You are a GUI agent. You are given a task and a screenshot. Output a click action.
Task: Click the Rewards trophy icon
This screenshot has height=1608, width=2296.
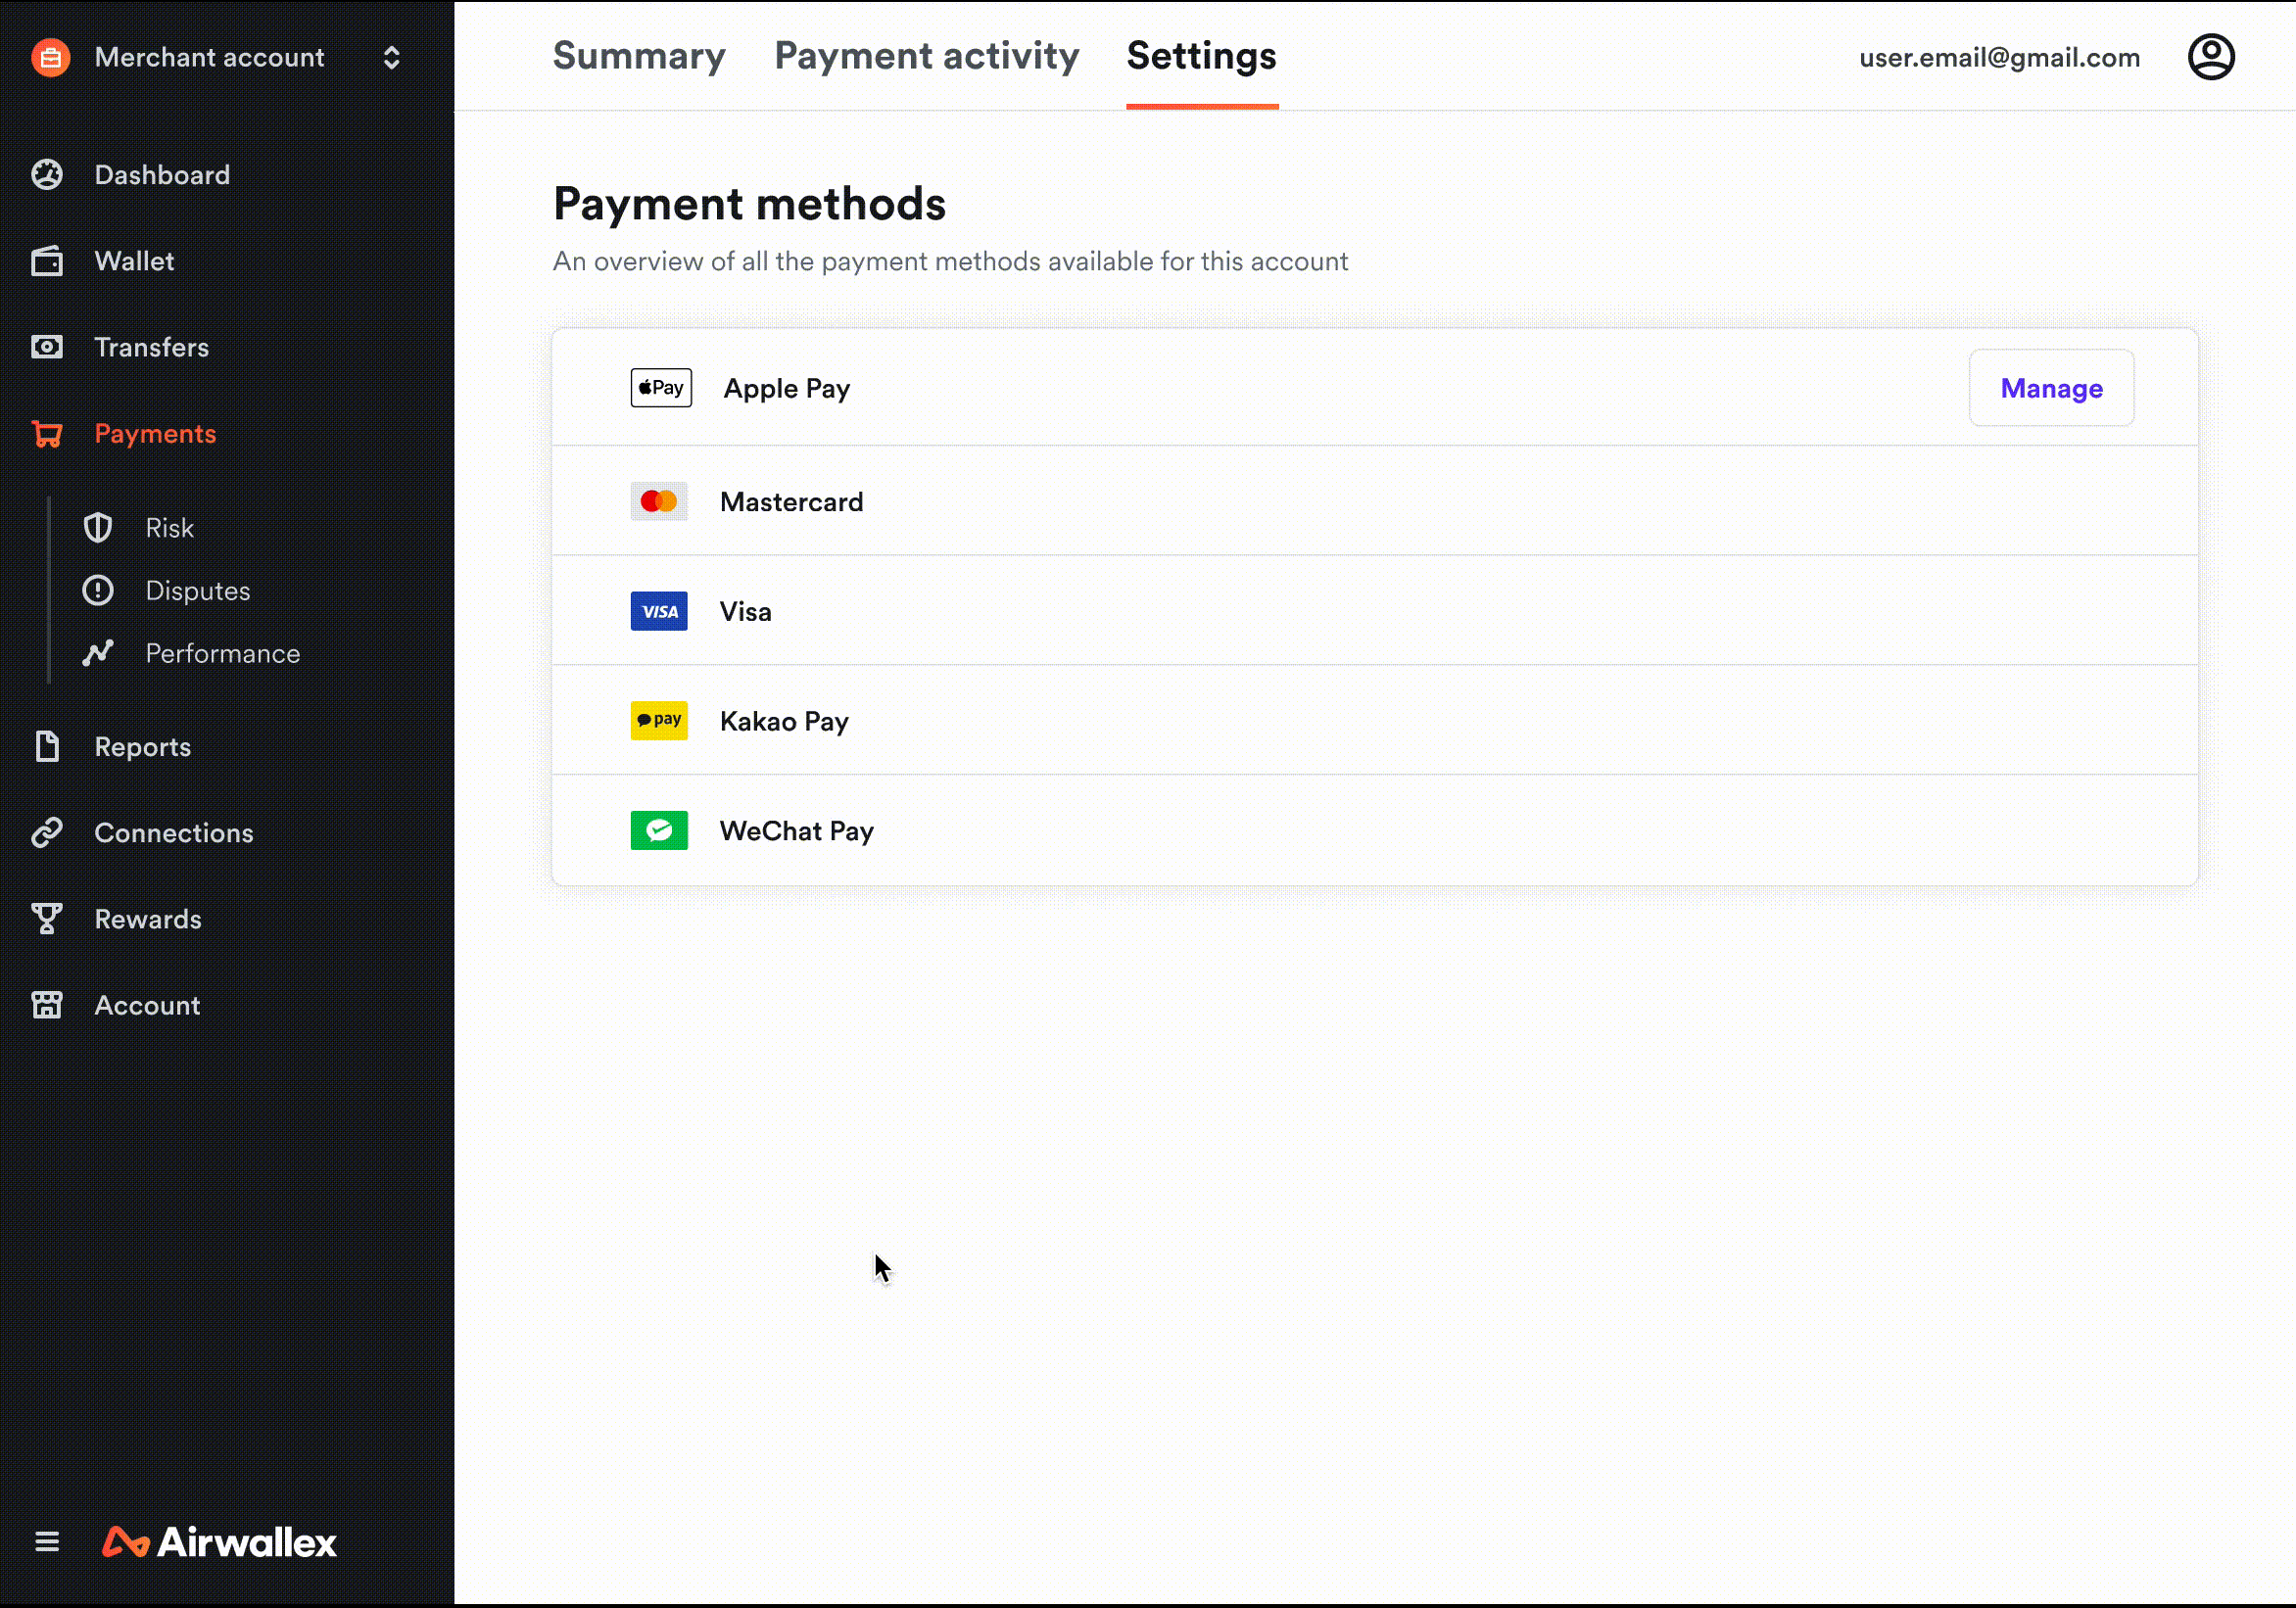coord(47,919)
